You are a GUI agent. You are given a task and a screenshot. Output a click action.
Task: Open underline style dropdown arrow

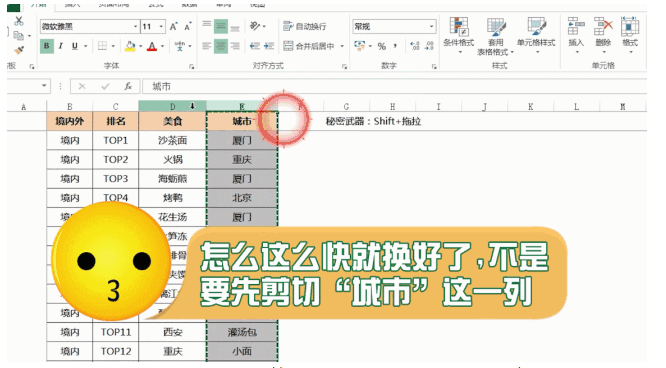point(85,46)
